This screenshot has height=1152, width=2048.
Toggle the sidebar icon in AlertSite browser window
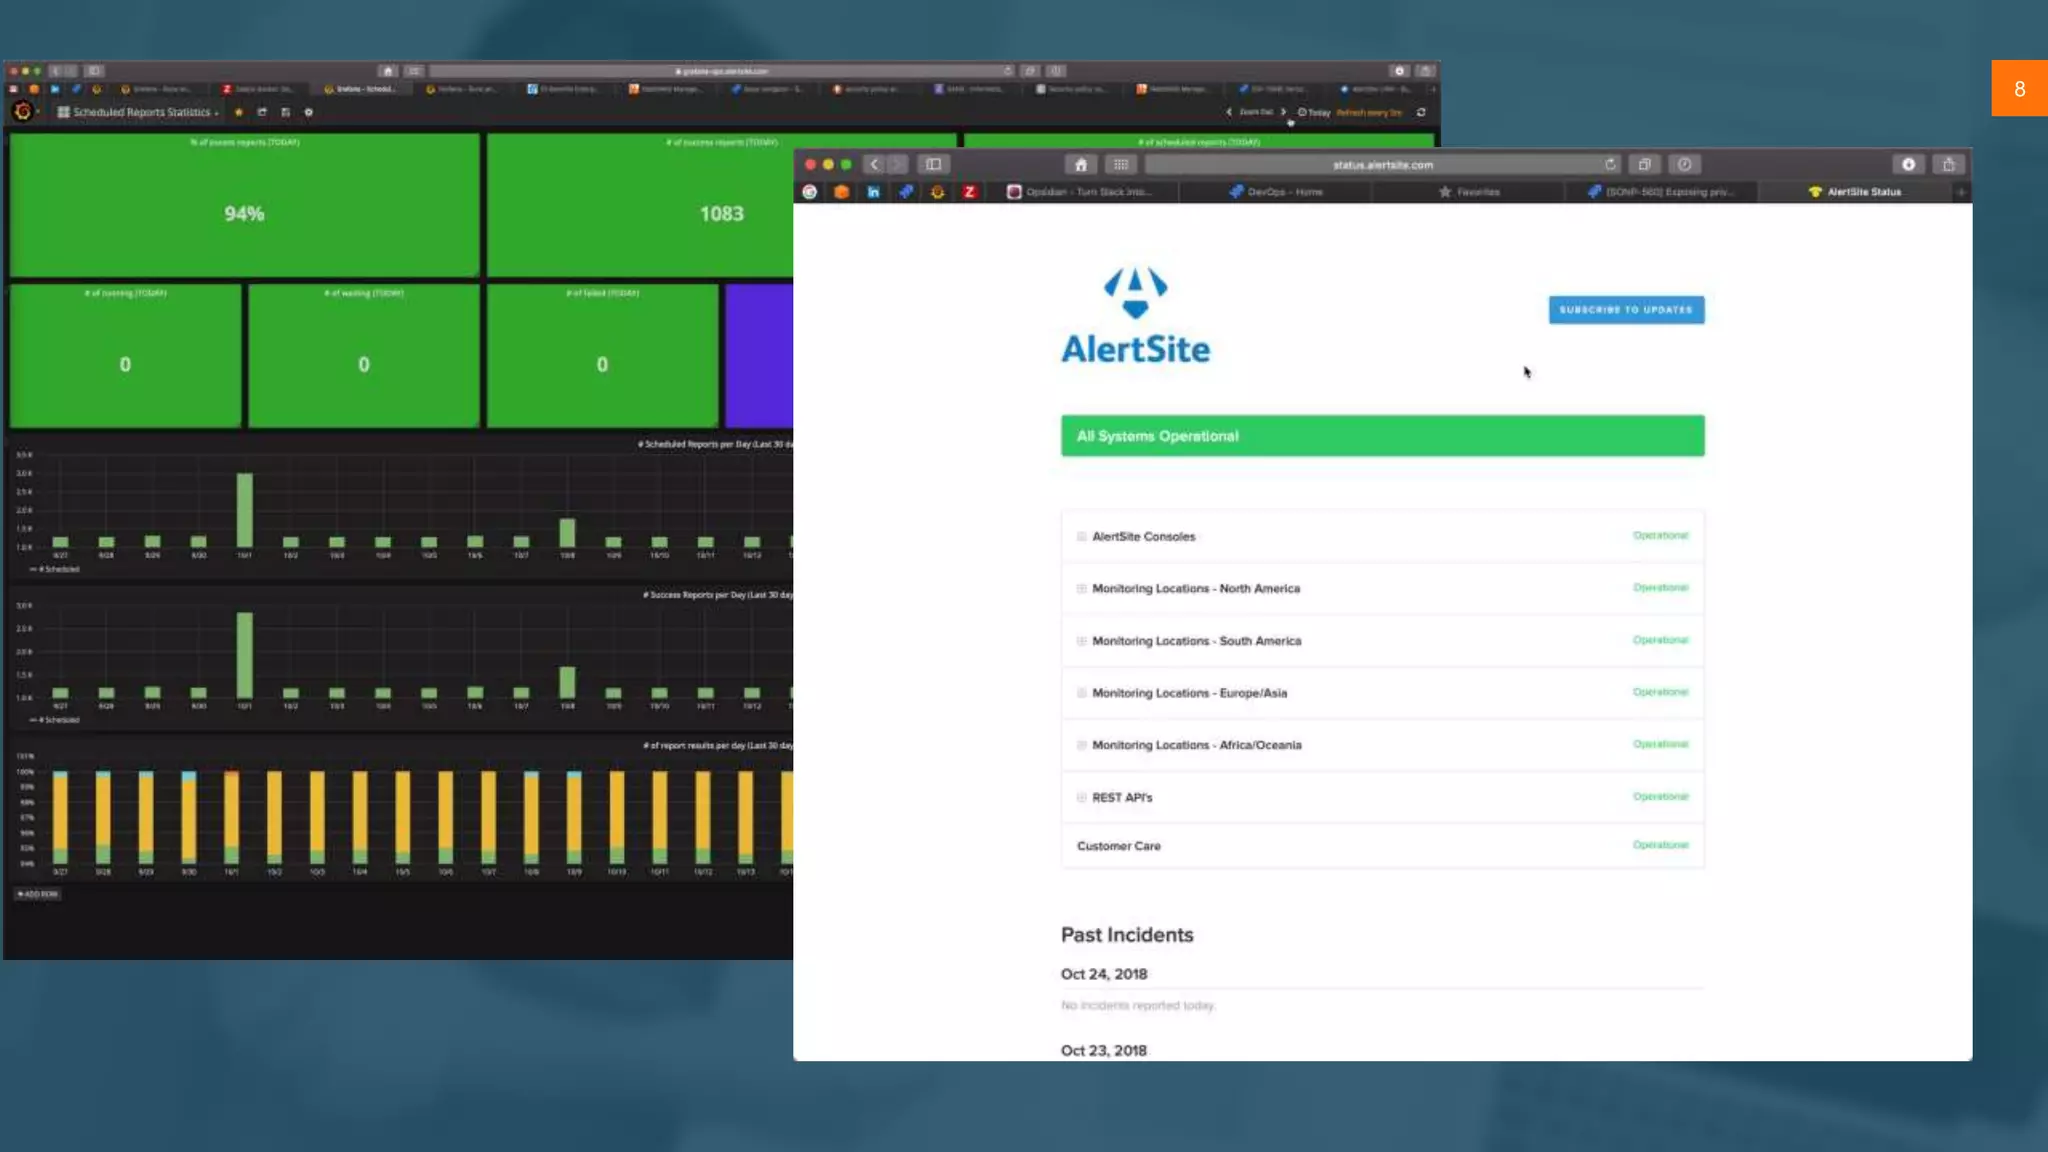click(933, 165)
